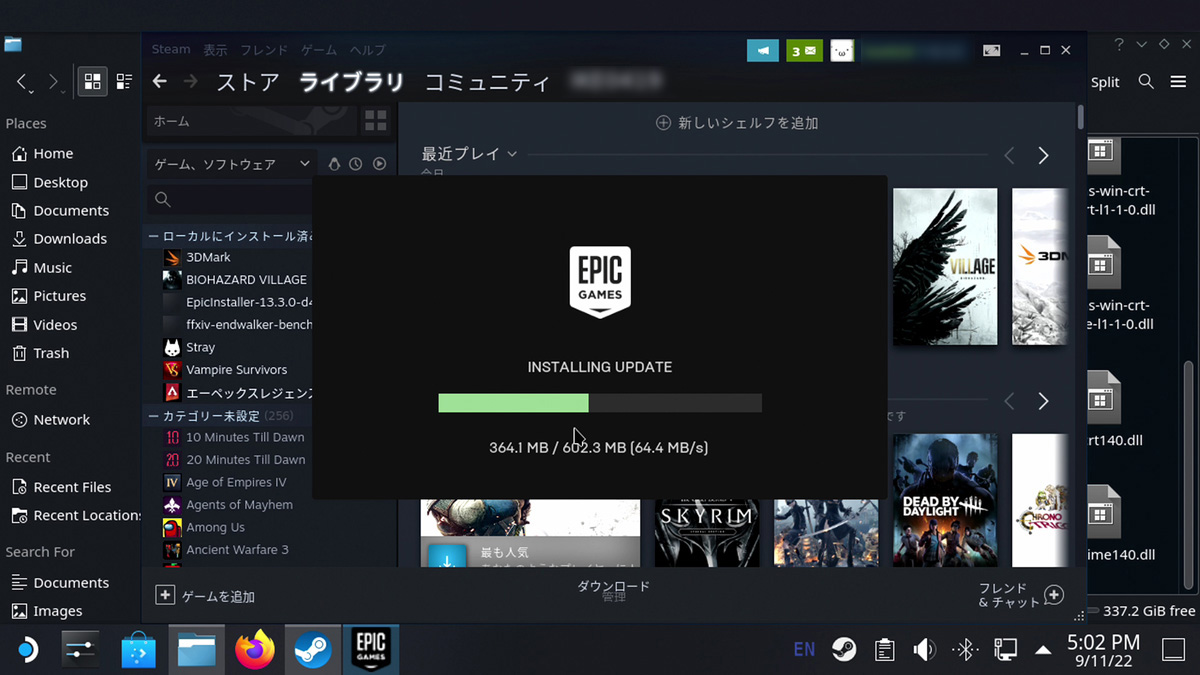The width and height of the screenshot is (1200, 675).
Task: Switch library to grid view icon
Action: coord(375,121)
